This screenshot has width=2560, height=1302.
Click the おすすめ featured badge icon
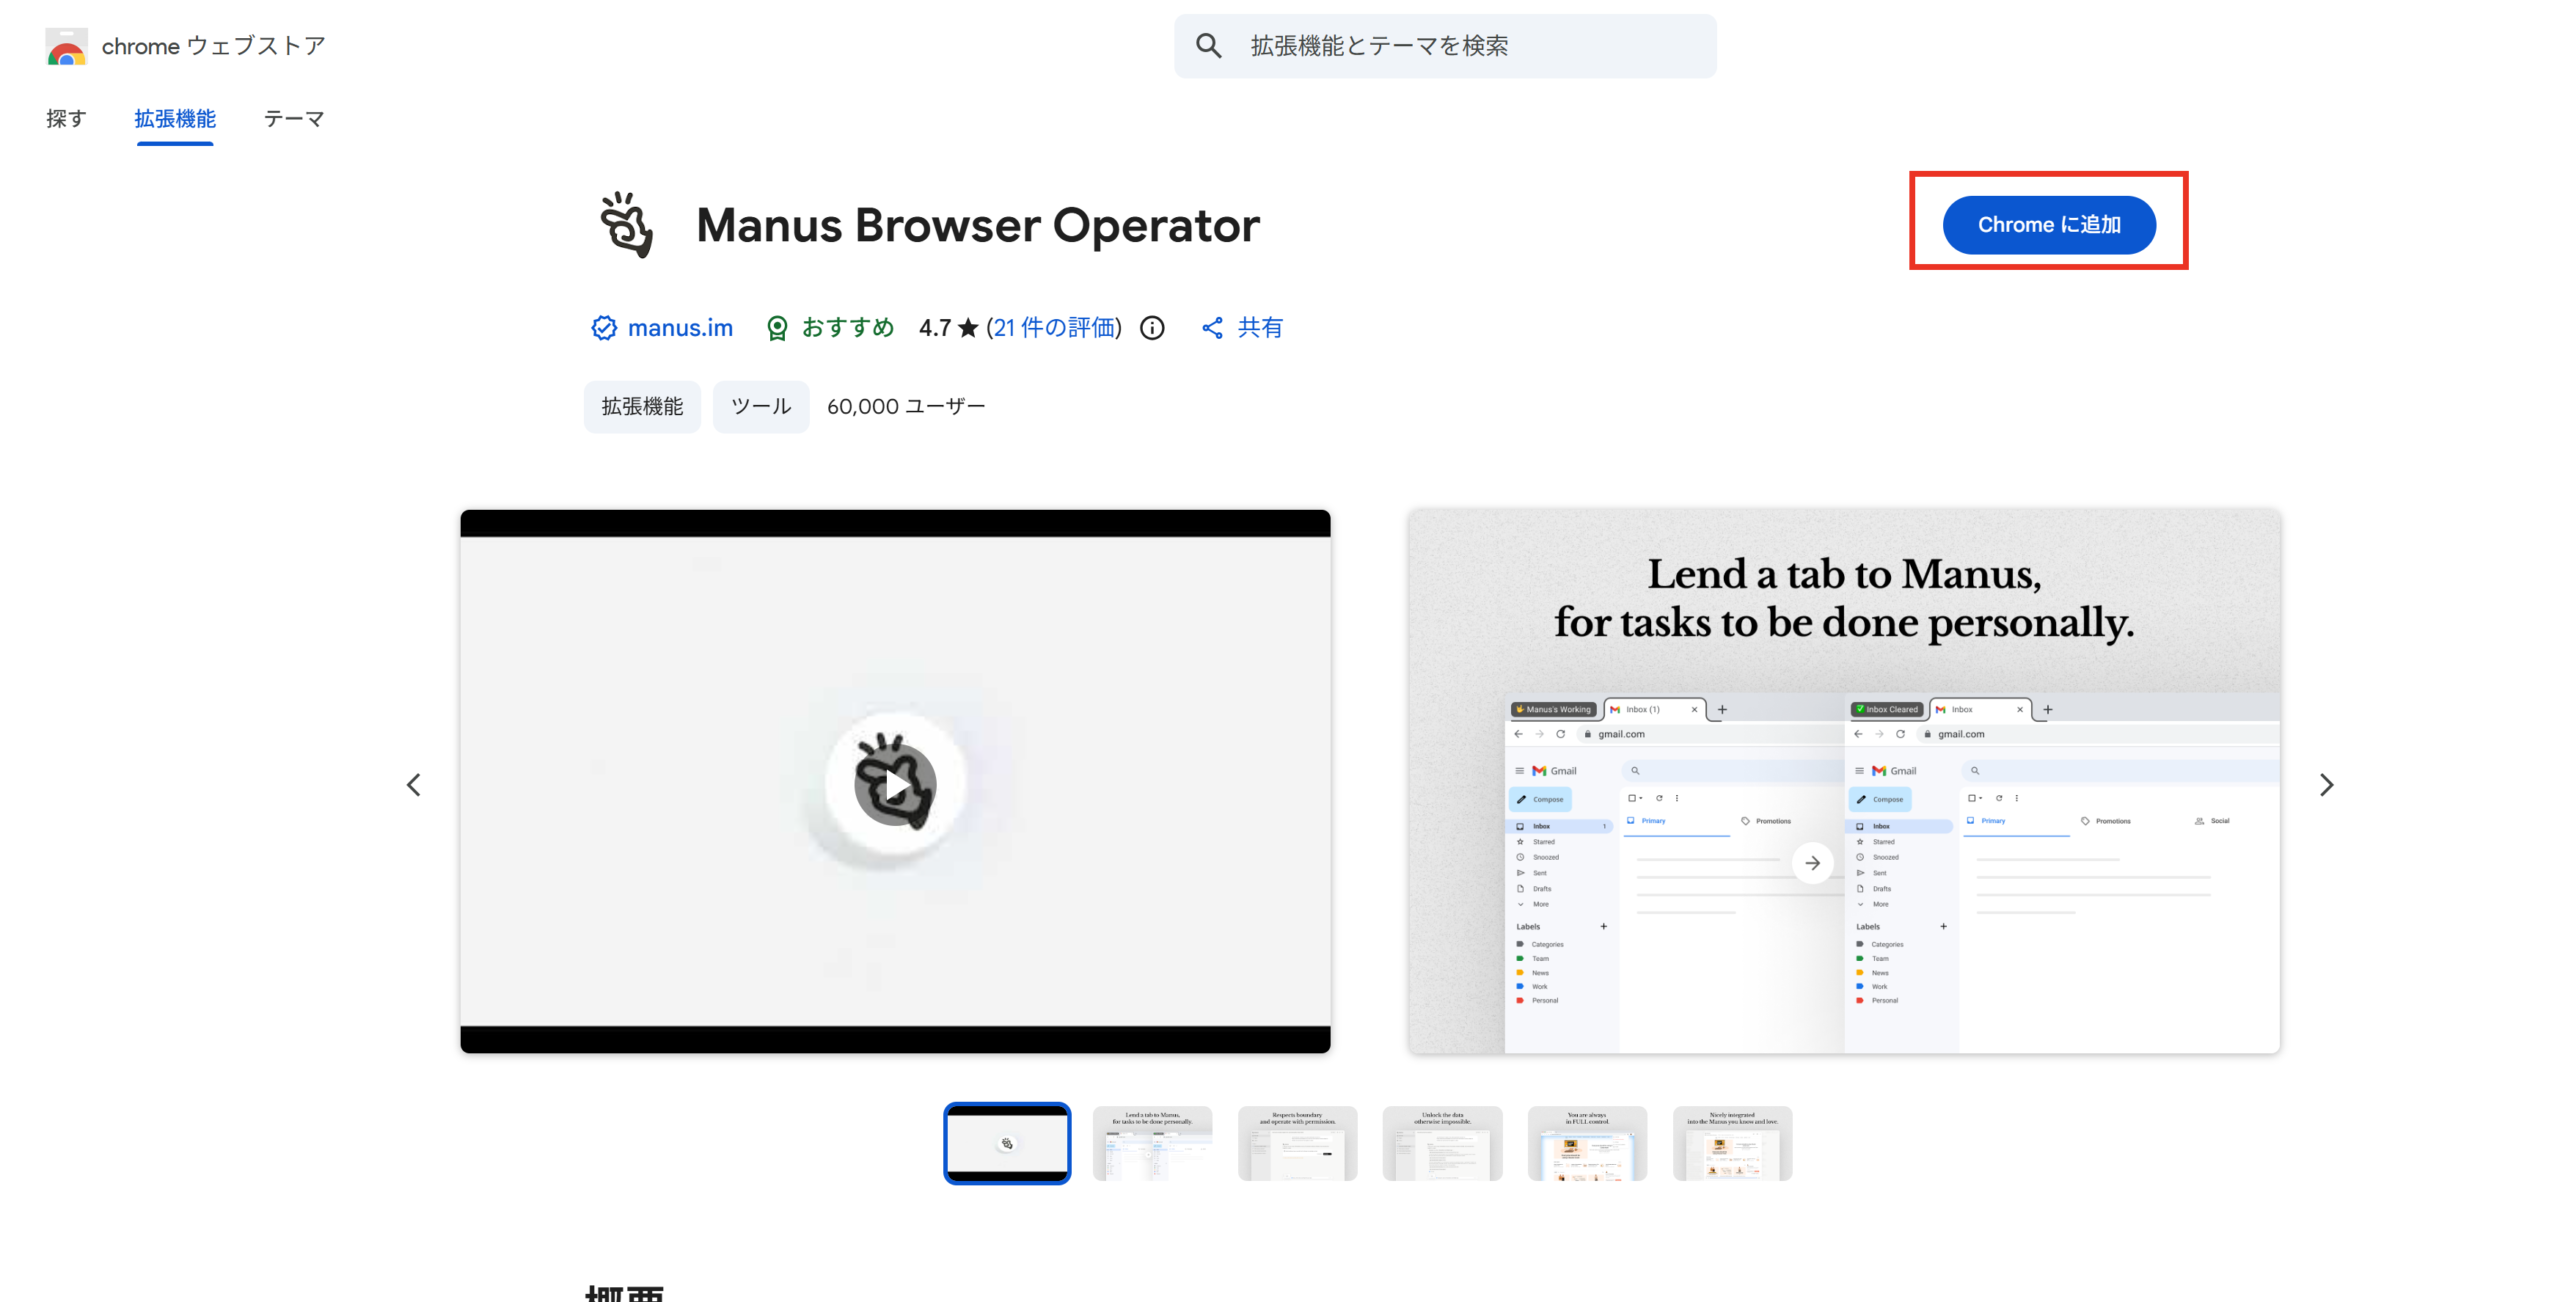777,328
